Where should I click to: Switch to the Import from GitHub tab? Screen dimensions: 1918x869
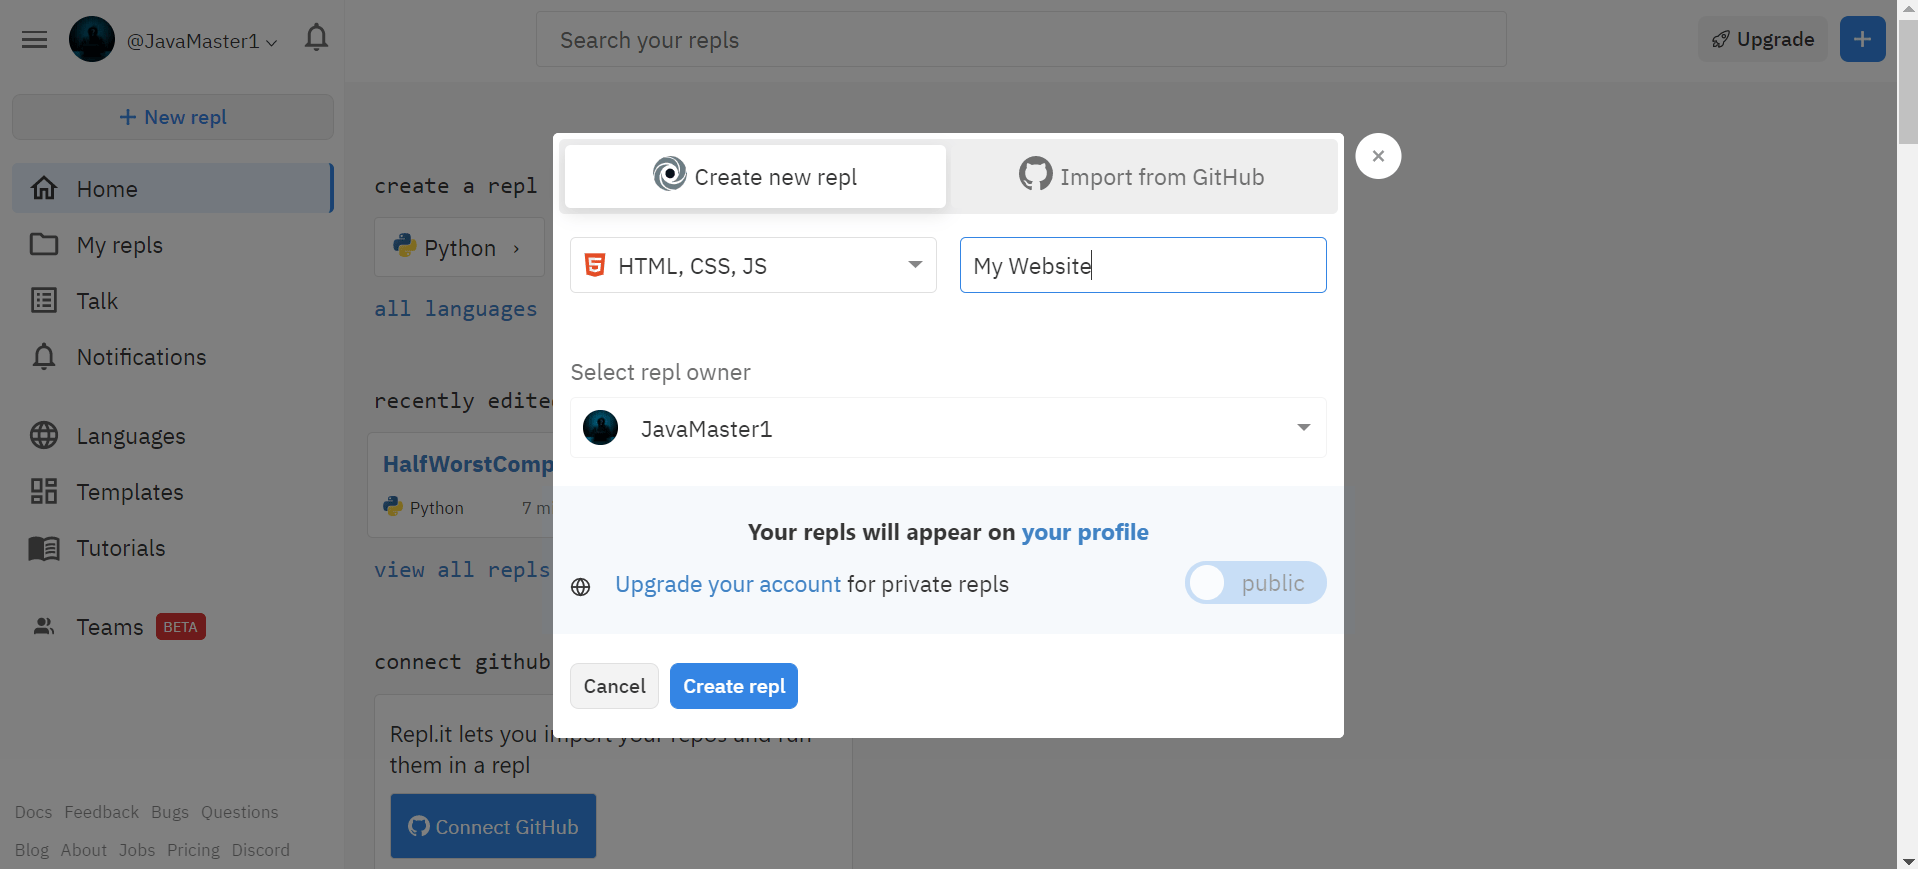[1141, 177]
